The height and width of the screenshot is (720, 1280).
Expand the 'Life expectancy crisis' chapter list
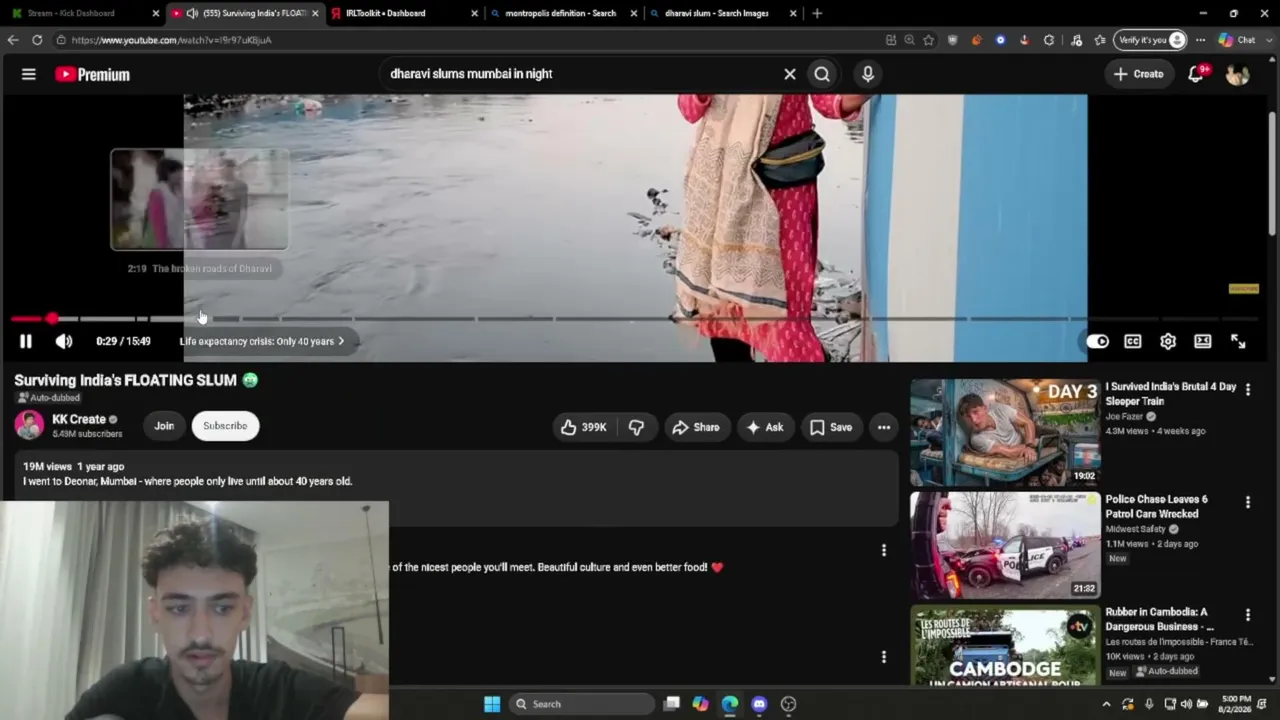(x=262, y=341)
